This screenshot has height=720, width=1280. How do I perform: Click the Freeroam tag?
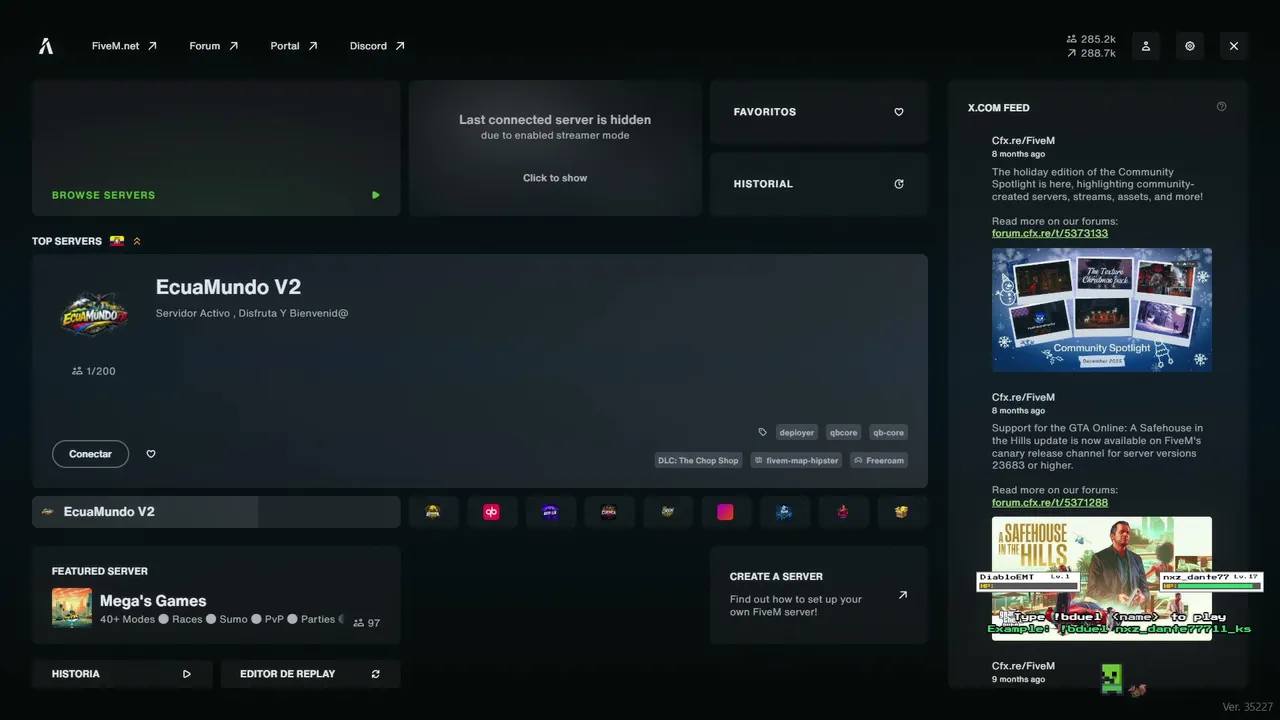879,461
